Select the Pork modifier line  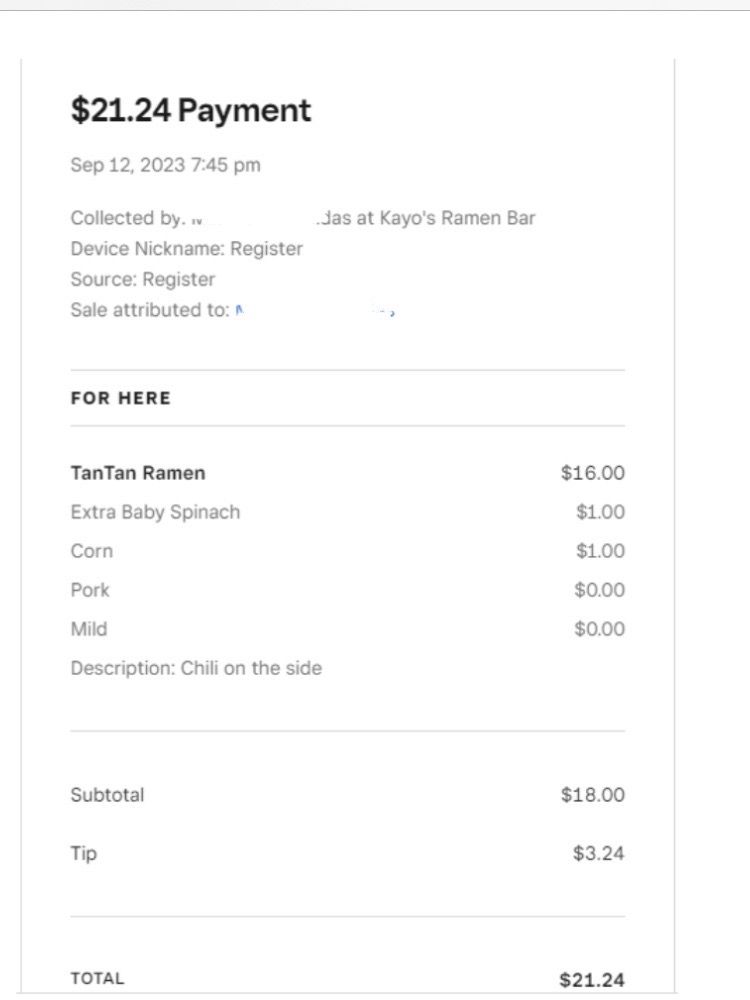click(x=90, y=590)
